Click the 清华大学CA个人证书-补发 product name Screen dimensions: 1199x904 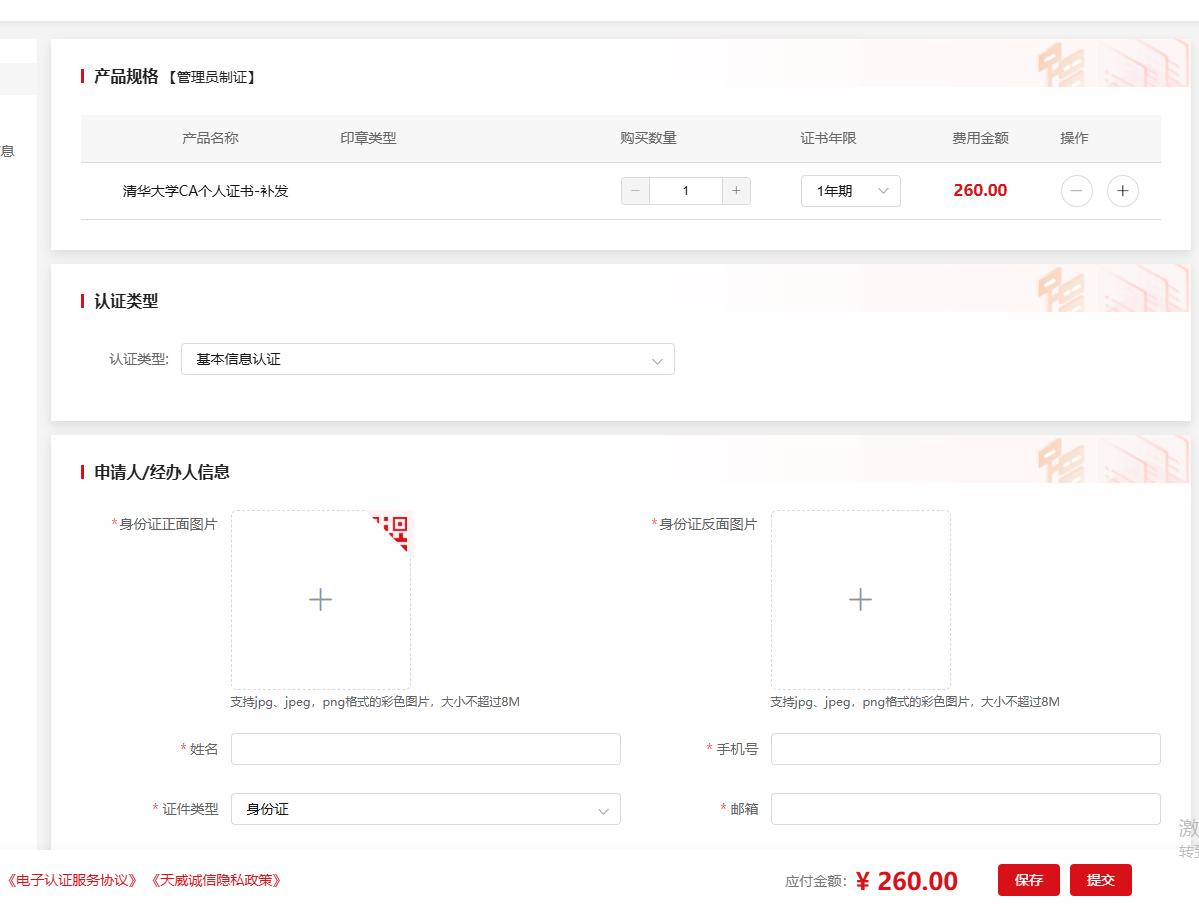(205, 191)
